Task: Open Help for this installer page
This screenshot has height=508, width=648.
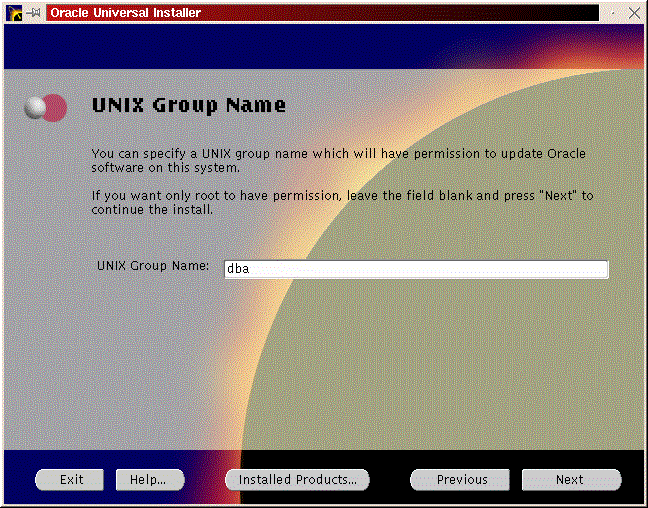Action: coord(148,480)
